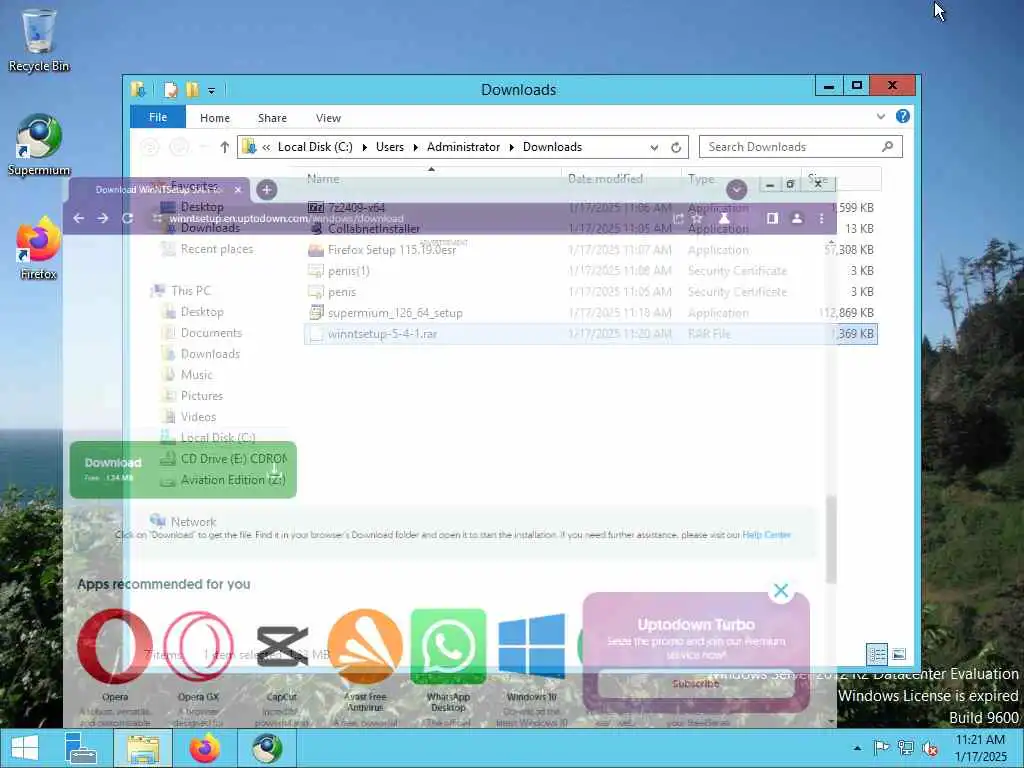The height and width of the screenshot is (768, 1024).
Task: Click Users in the breadcrumb path
Action: tap(390, 147)
